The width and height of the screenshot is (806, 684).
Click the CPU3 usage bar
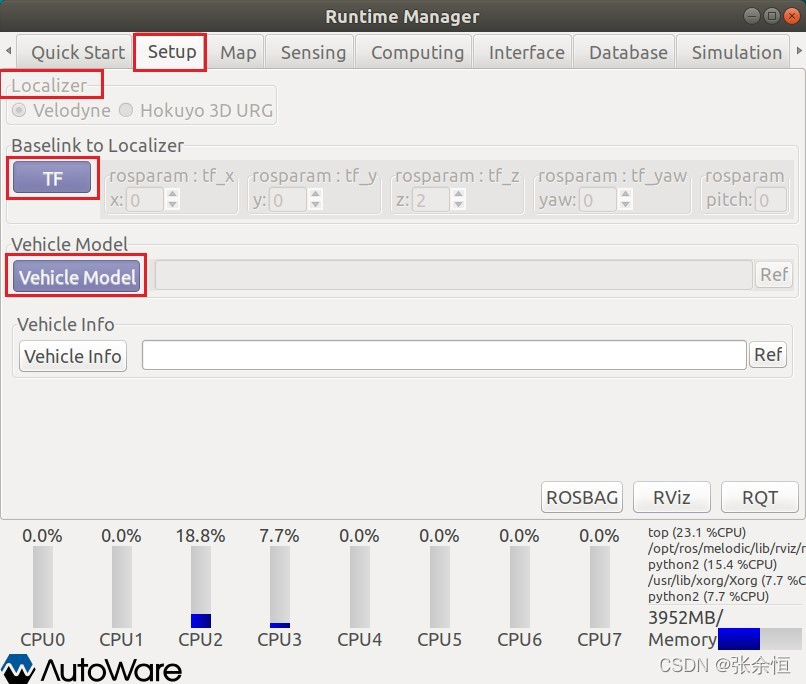tap(280, 586)
